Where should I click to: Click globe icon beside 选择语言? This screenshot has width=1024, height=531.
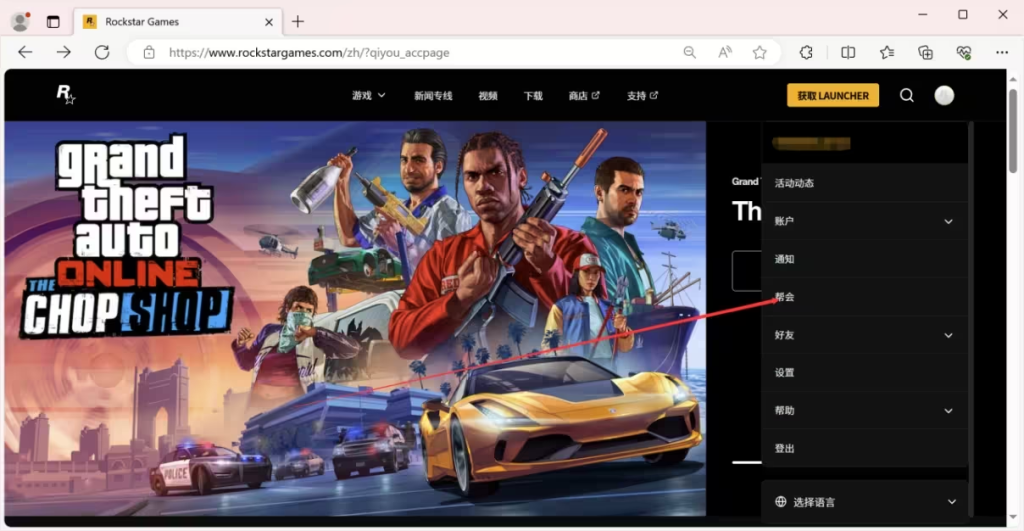point(780,502)
